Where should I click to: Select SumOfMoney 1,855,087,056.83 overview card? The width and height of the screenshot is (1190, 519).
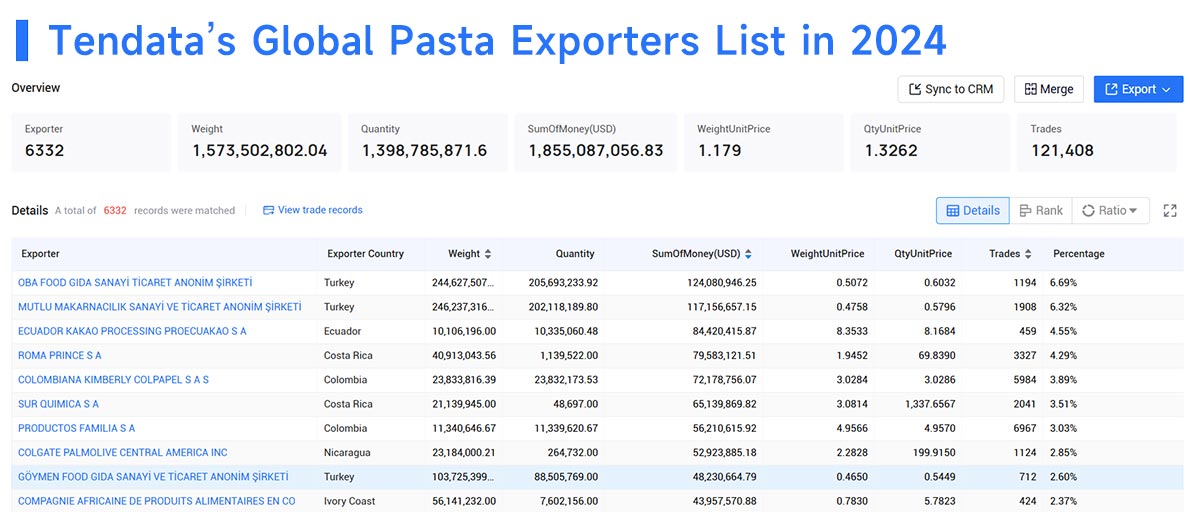596,142
